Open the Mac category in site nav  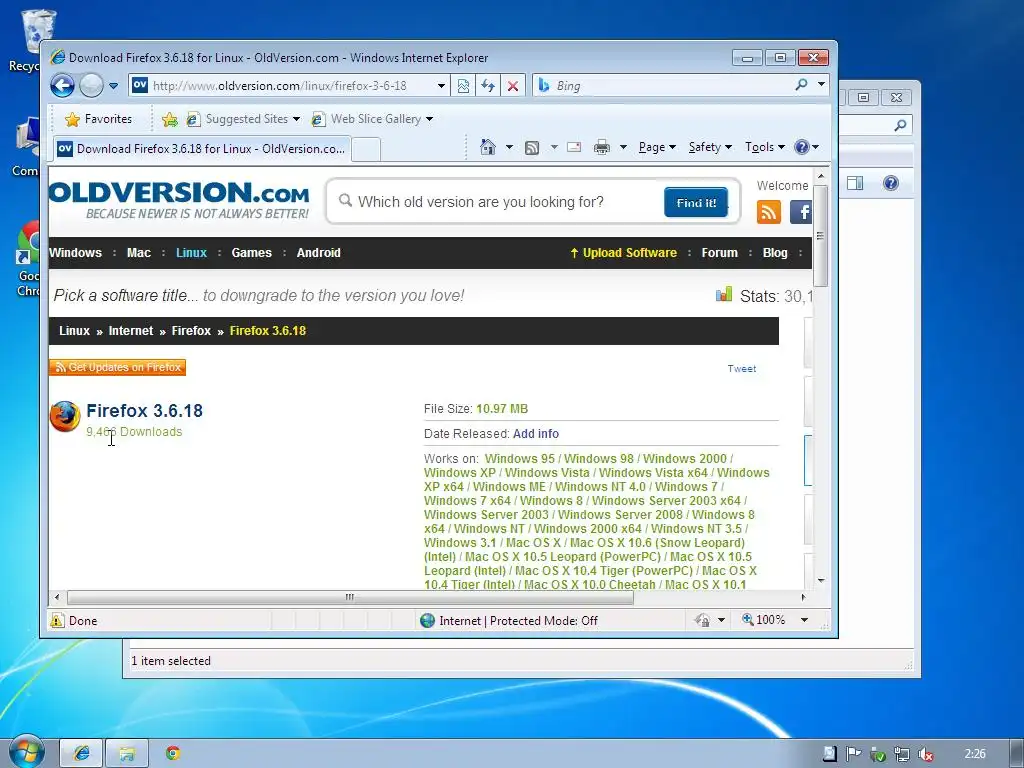tap(138, 253)
